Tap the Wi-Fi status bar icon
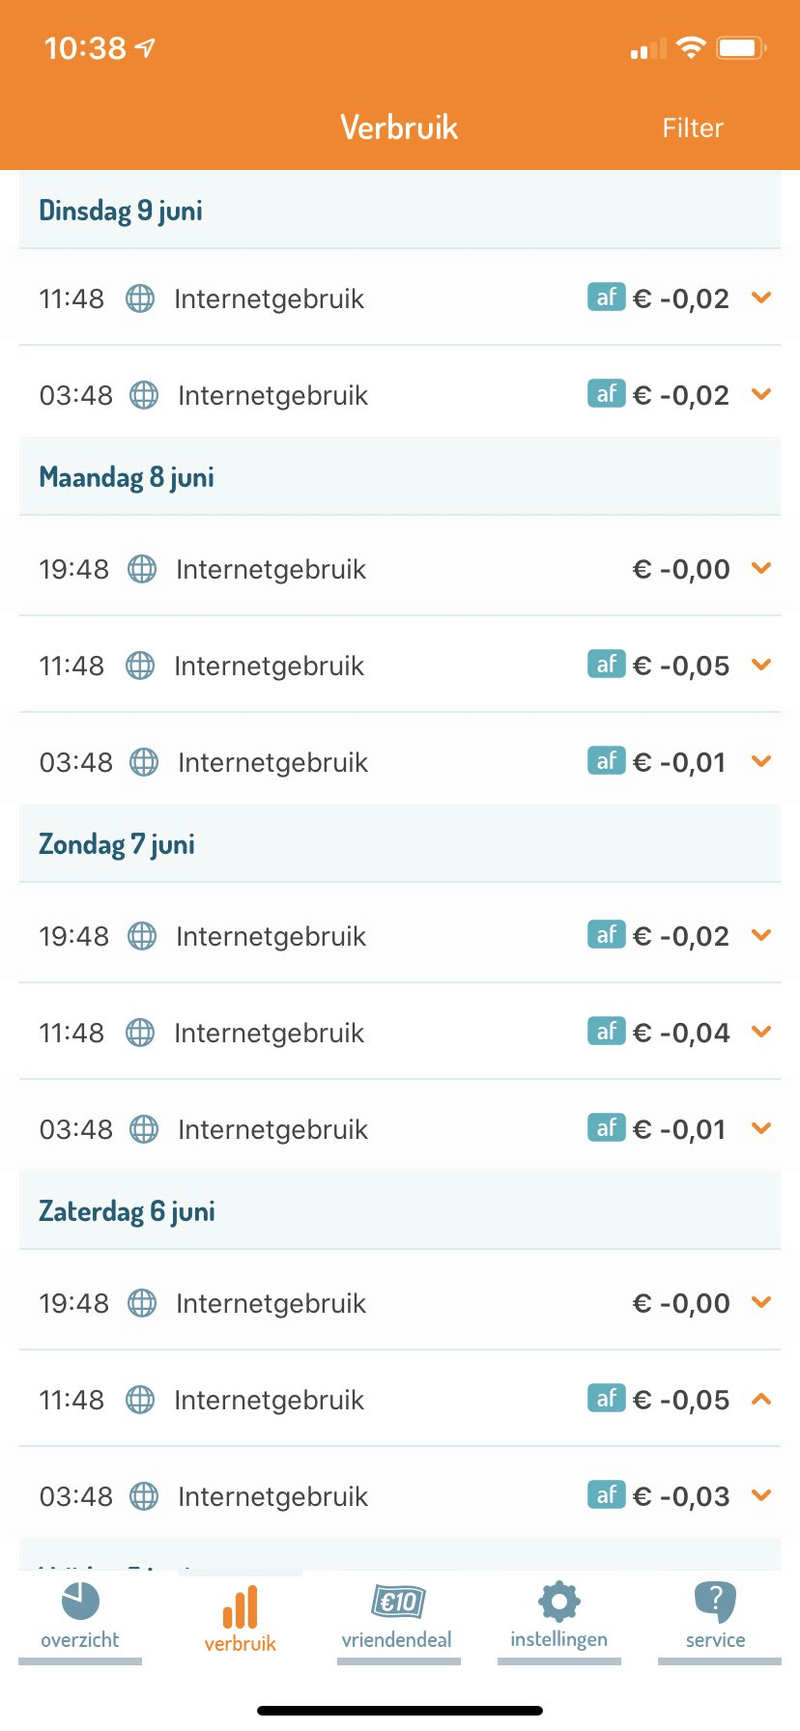This screenshot has width=800, height=1731. point(690,48)
